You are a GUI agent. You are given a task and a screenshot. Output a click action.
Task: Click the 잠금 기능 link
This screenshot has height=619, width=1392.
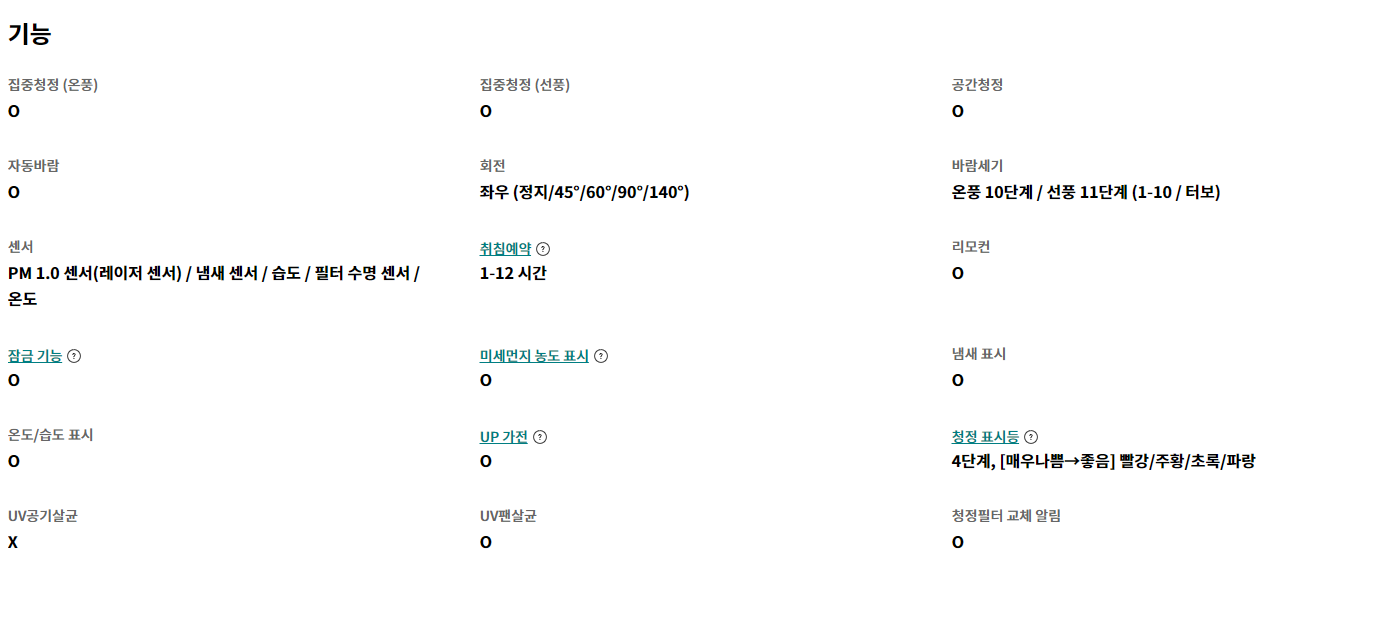point(35,356)
